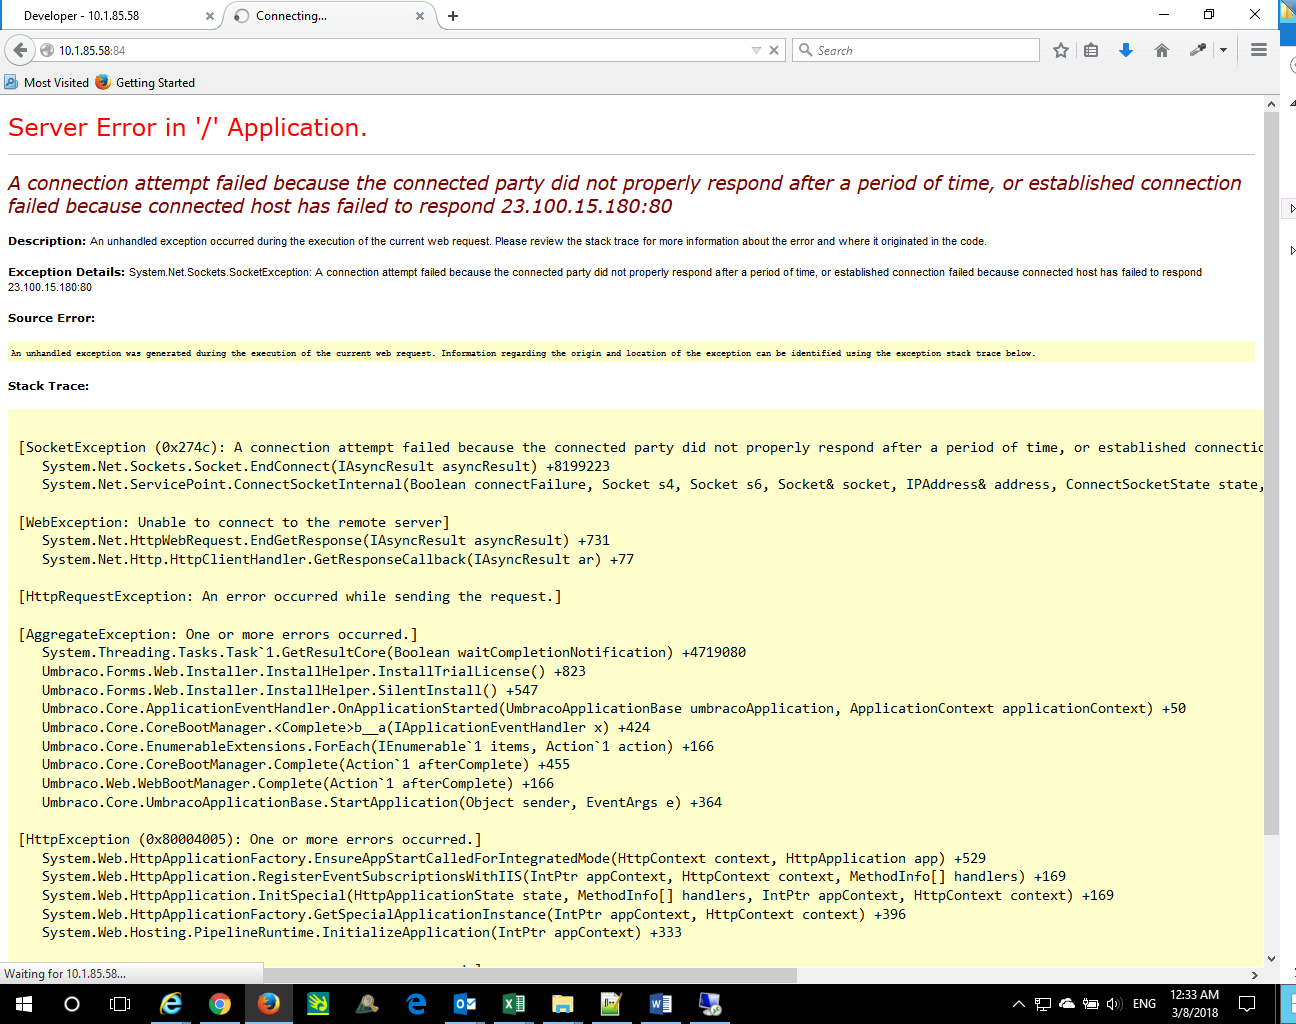Screen dimensions: 1296x1024
Task: Close the 'Connecting...' tab
Action: 420,16
